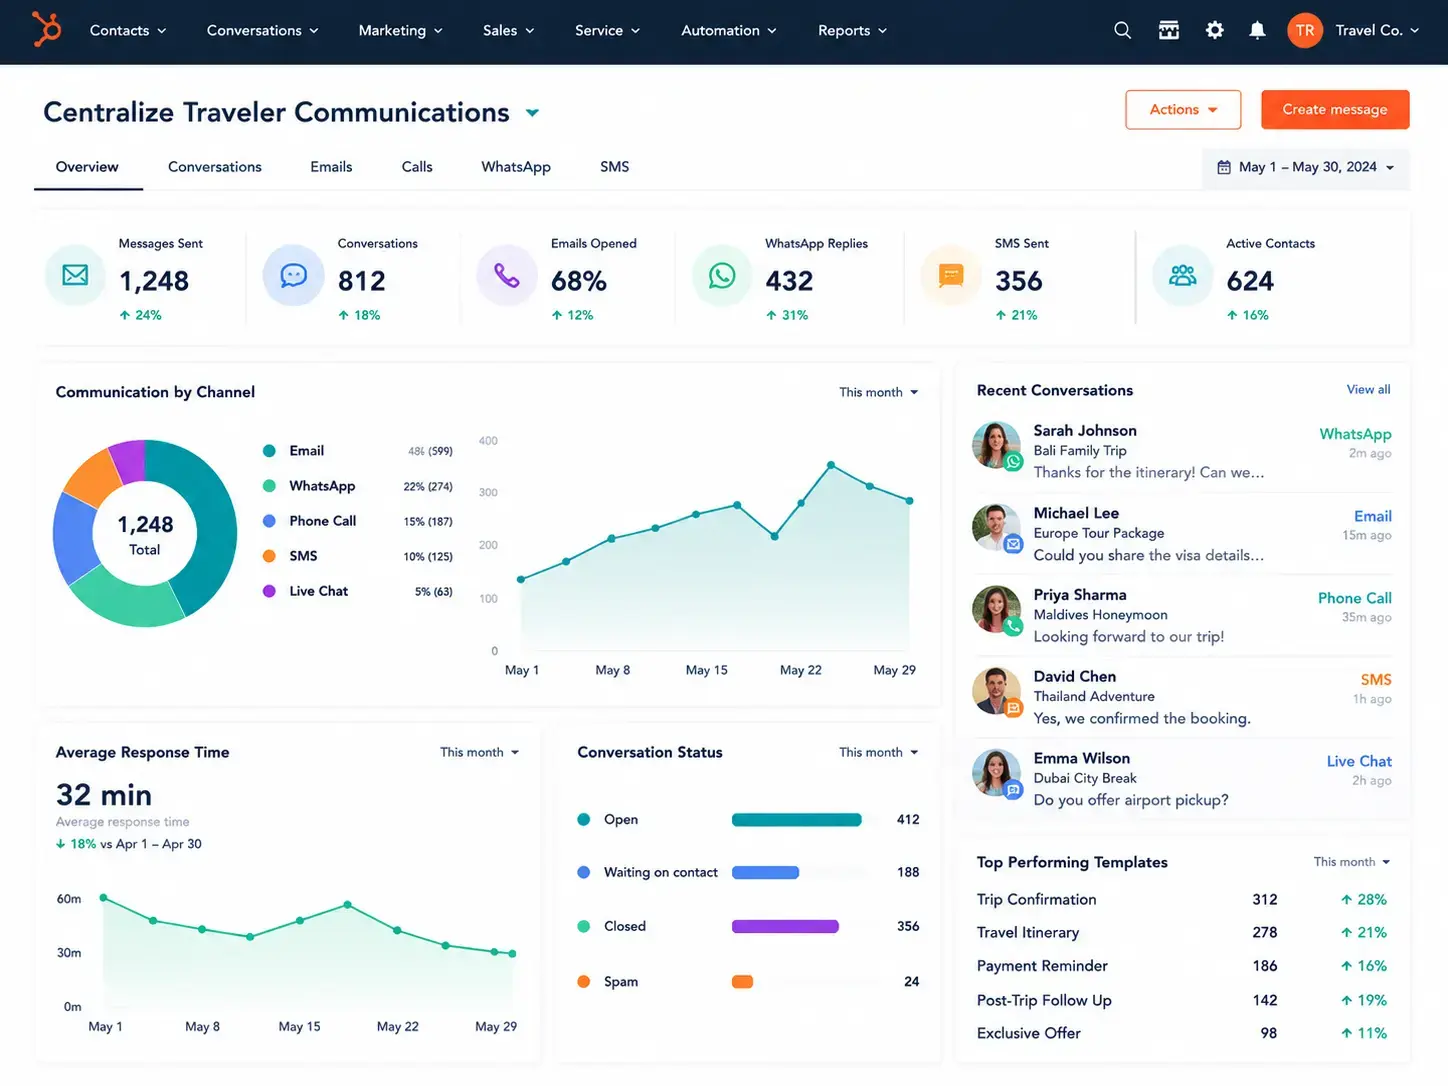Click the TR account avatar
This screenshot has height=1086, width=1448.
click(x=1305, y=30)
